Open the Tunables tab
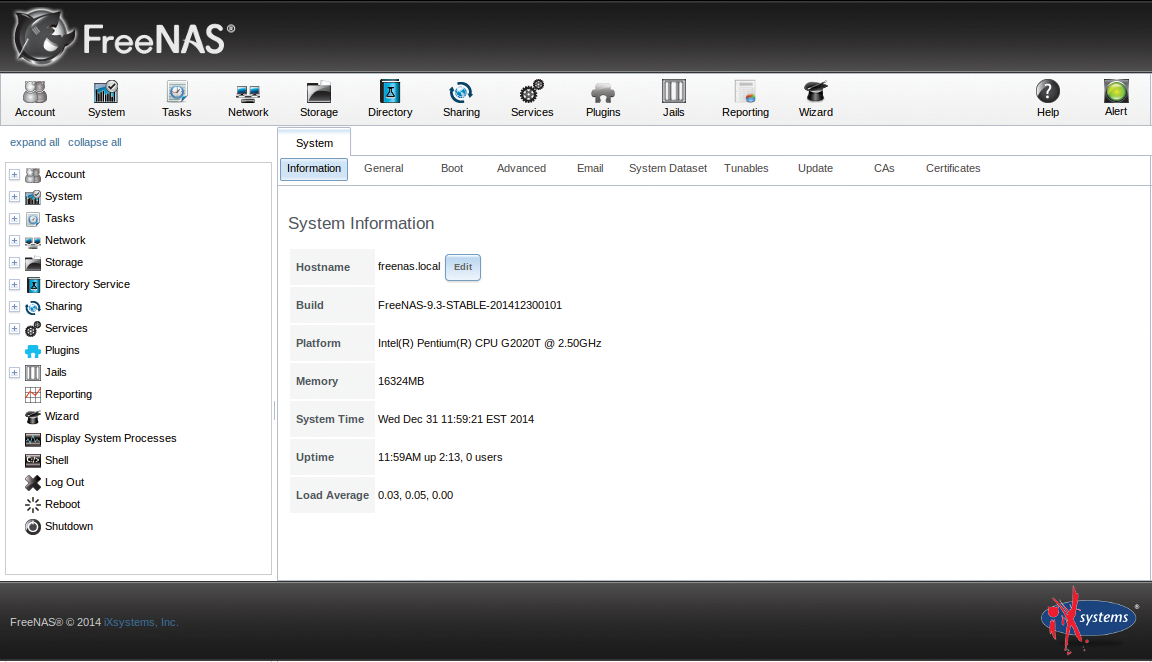Screen dimensions: 1152x662 coord(746,168)
